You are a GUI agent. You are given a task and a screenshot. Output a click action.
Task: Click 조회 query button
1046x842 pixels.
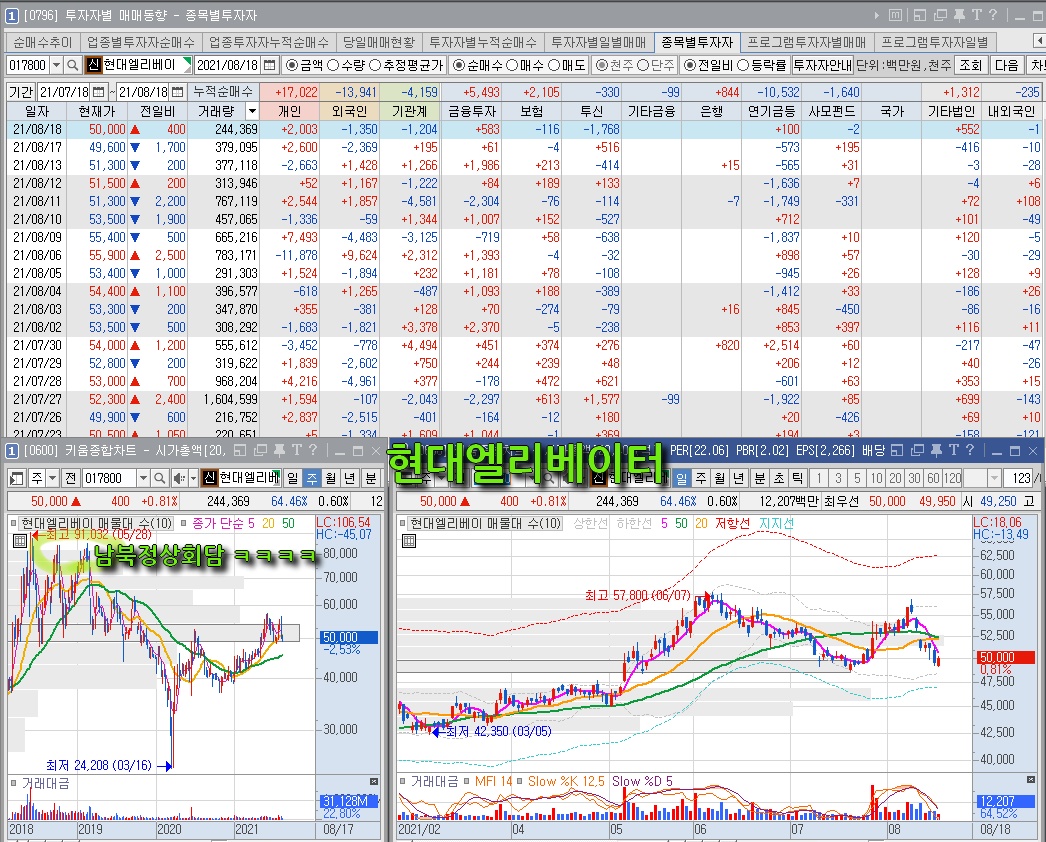[971, 65]
